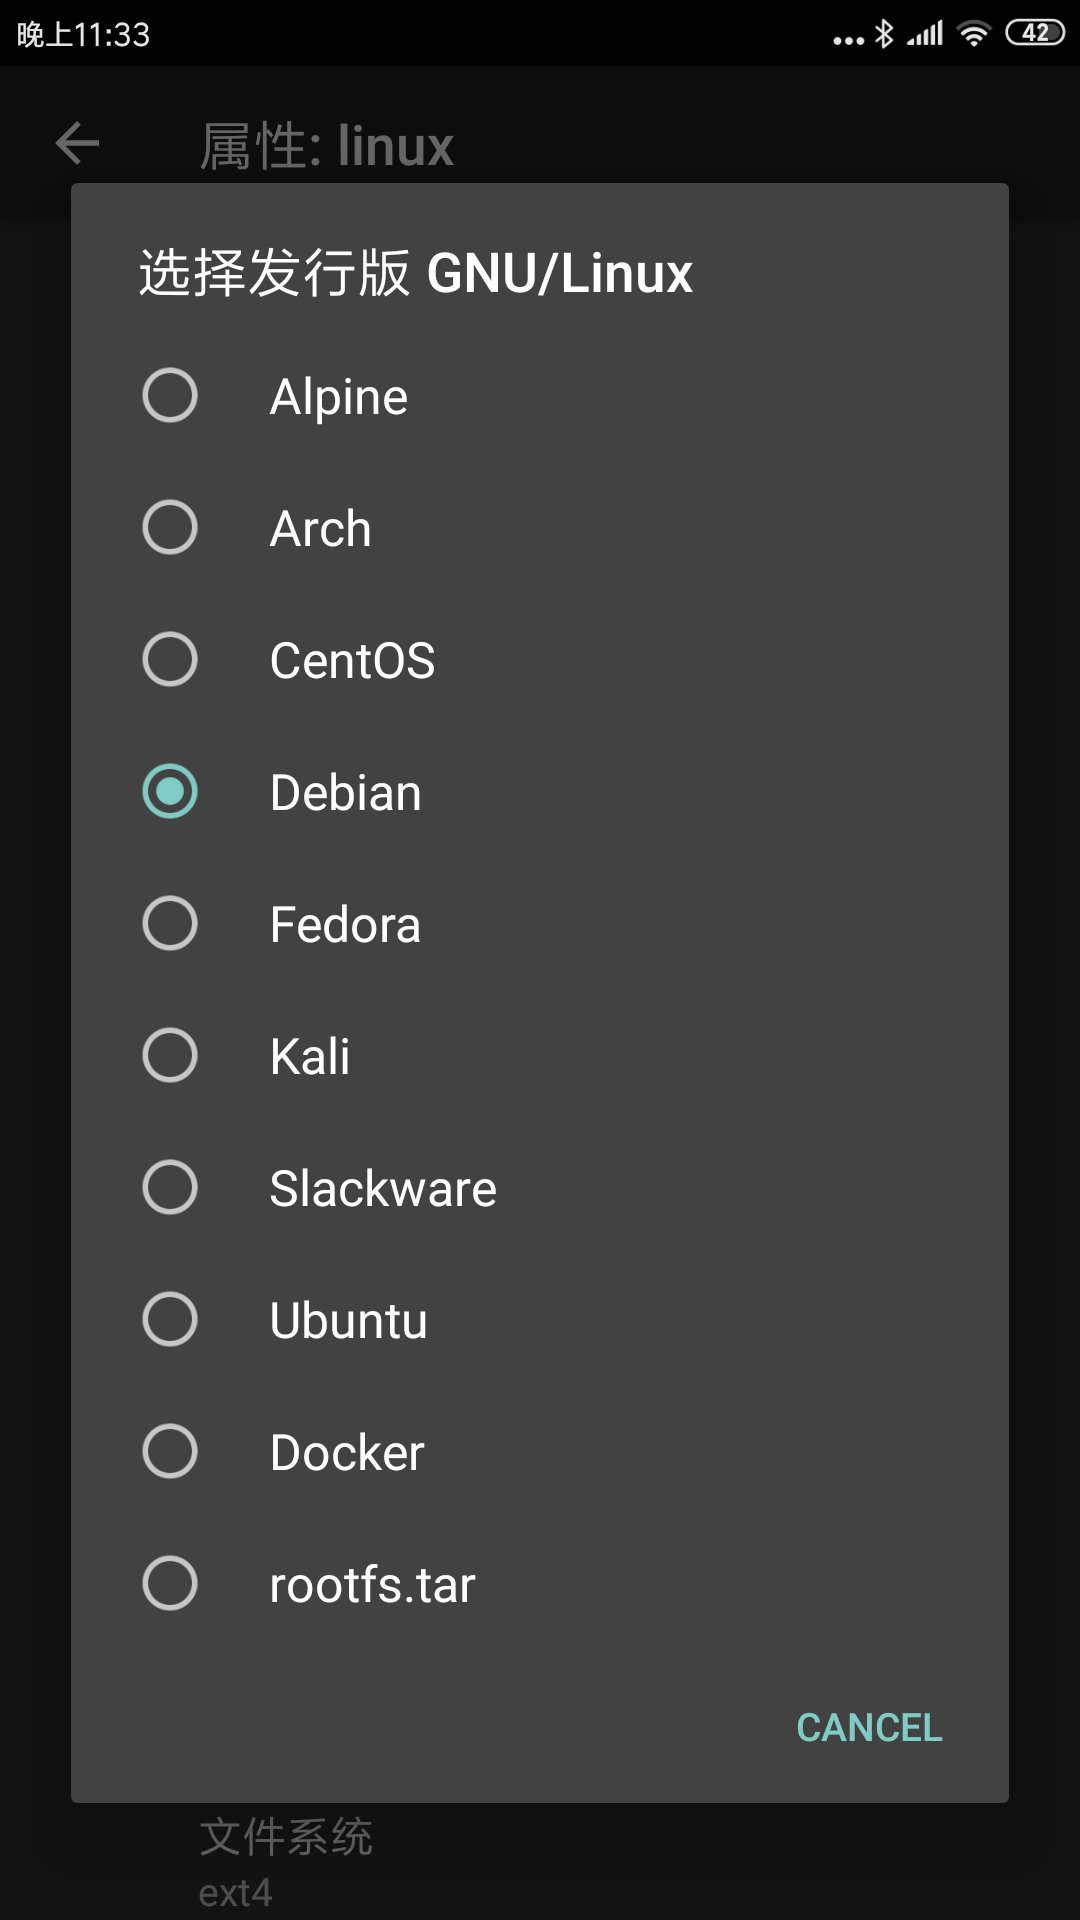Tap the Bluetooth status icon
The image size is (1080, 1920).
tap(884, 34)
